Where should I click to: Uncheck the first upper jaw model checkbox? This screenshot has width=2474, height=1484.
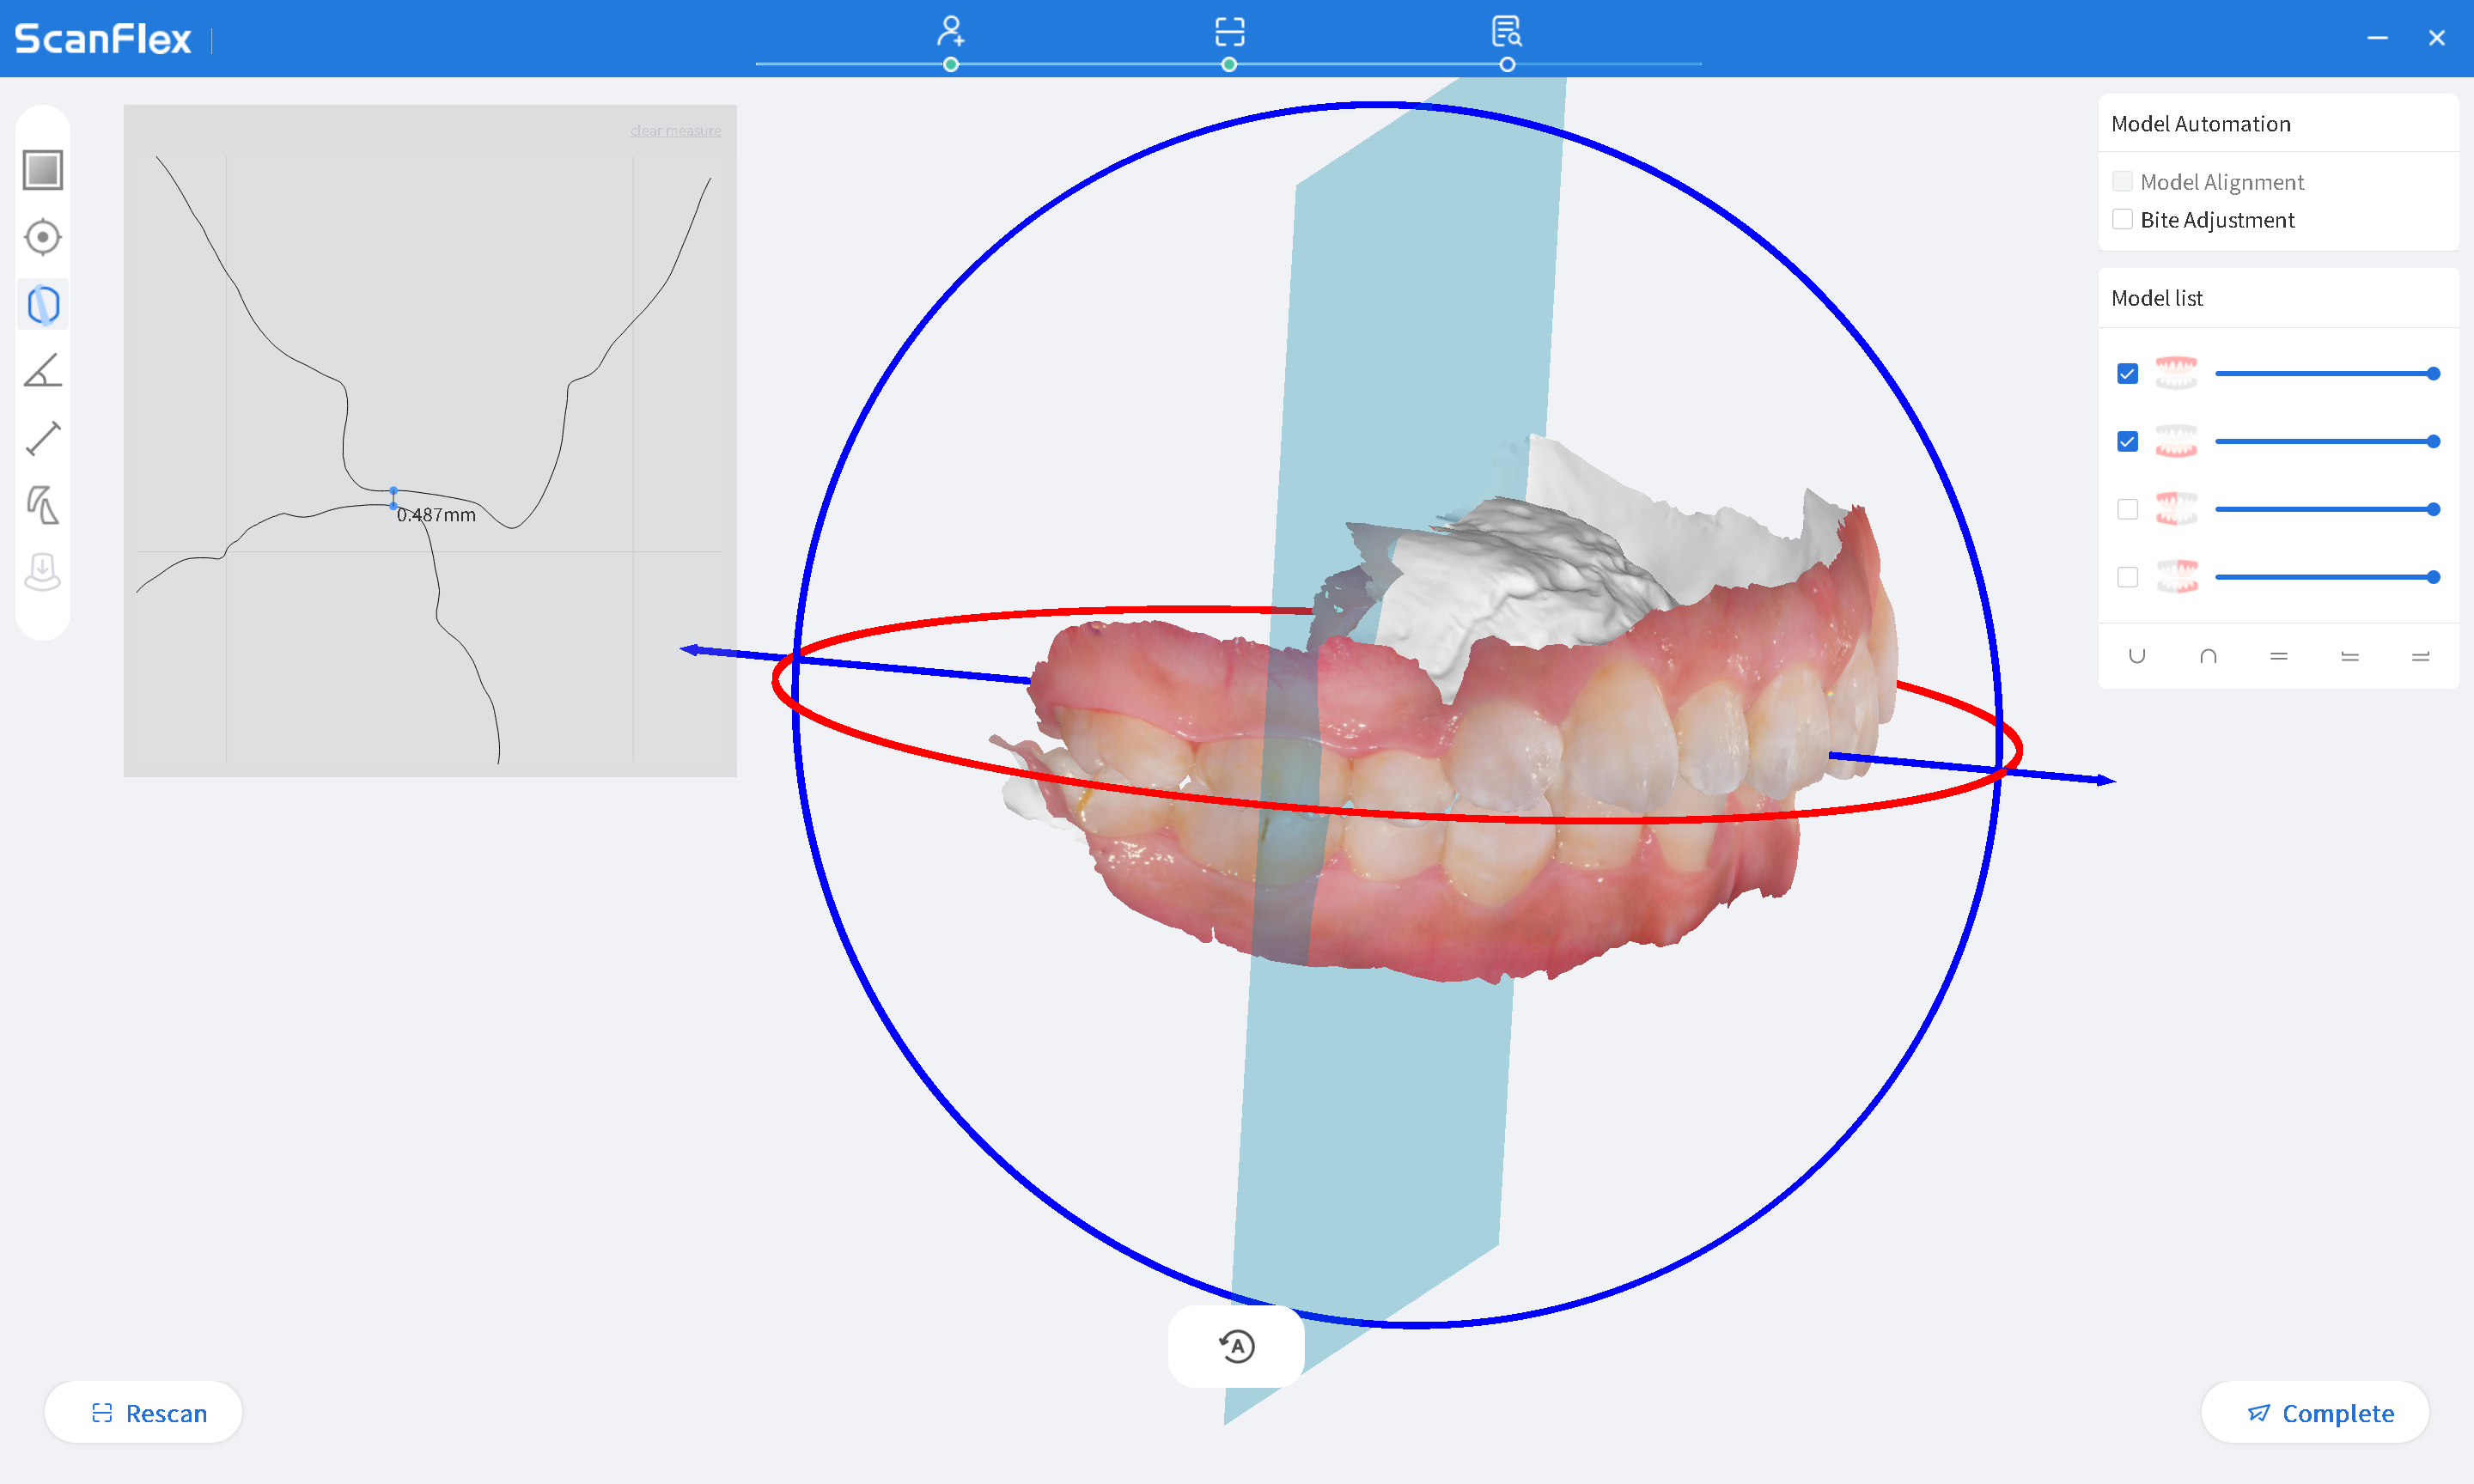pyautogui.click(x=2127, y=373)
